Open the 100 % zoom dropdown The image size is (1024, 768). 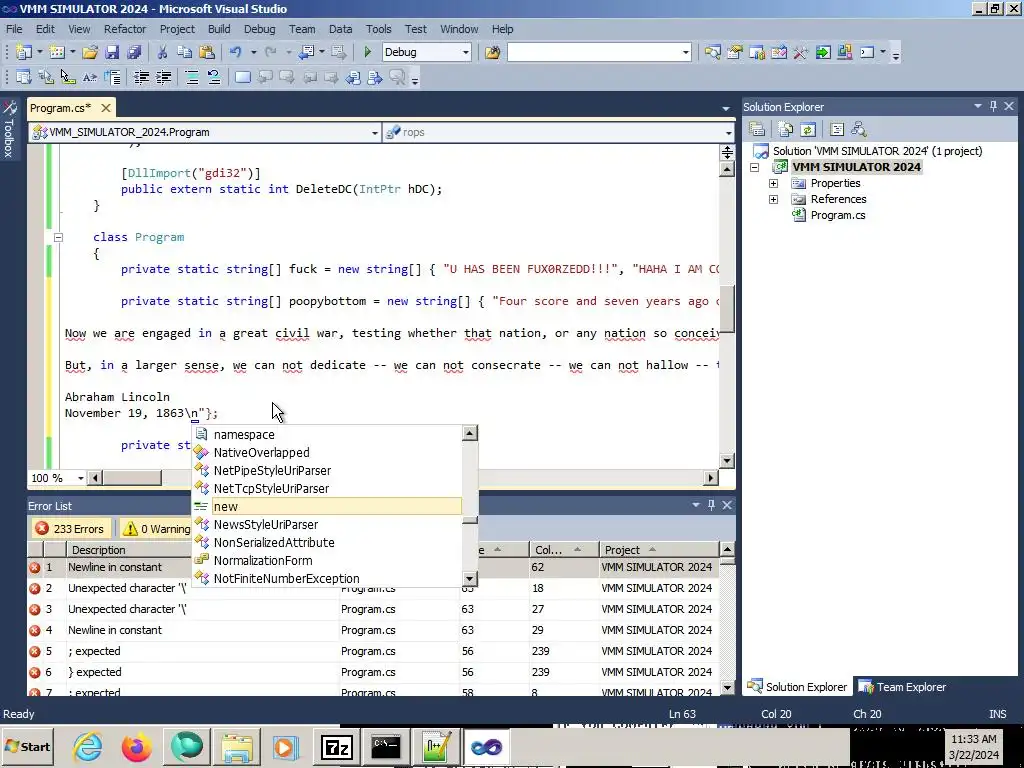tap(80, 478)
